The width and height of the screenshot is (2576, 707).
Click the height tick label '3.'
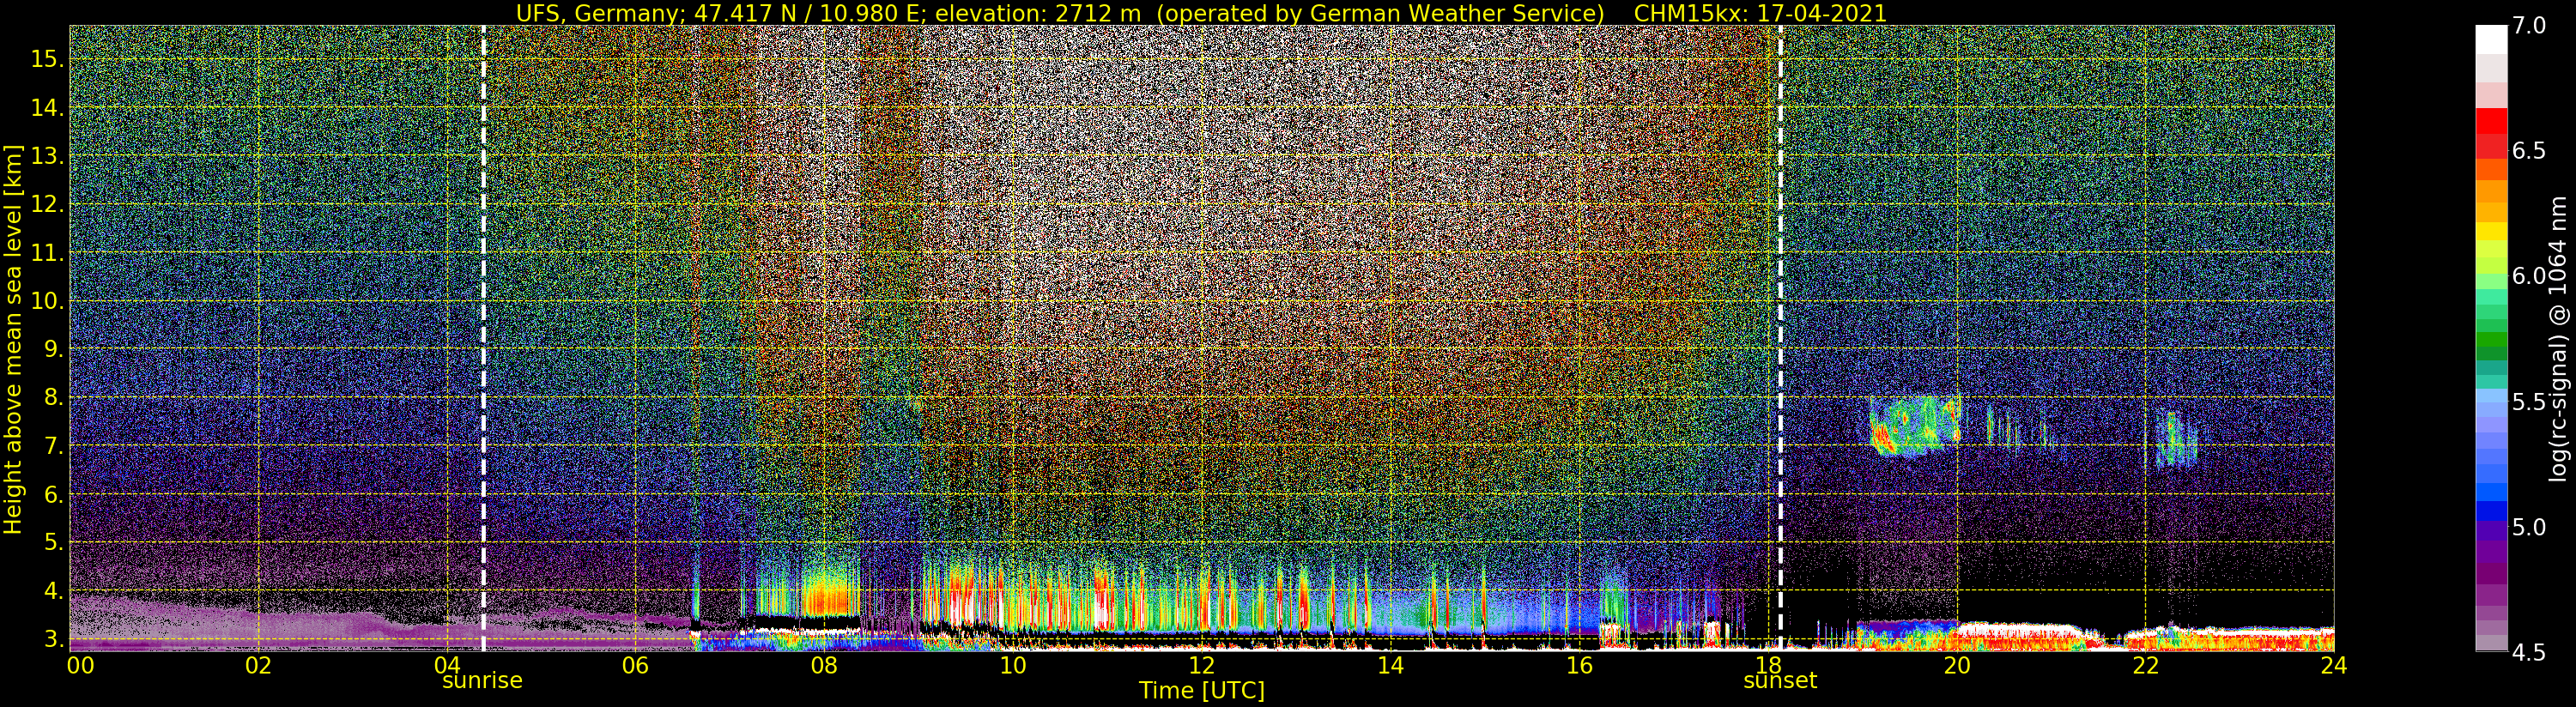[54, 638]
